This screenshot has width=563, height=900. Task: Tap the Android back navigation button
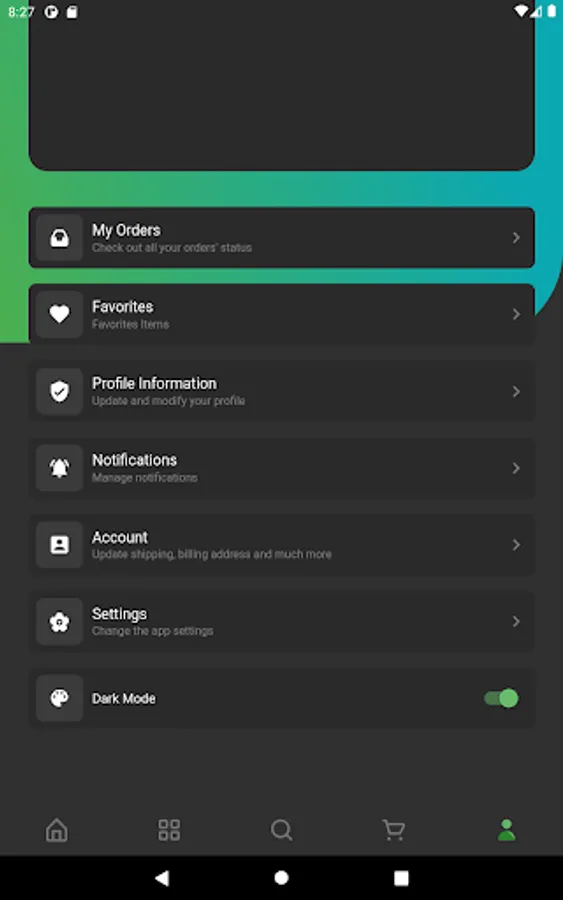click(162, 878)
